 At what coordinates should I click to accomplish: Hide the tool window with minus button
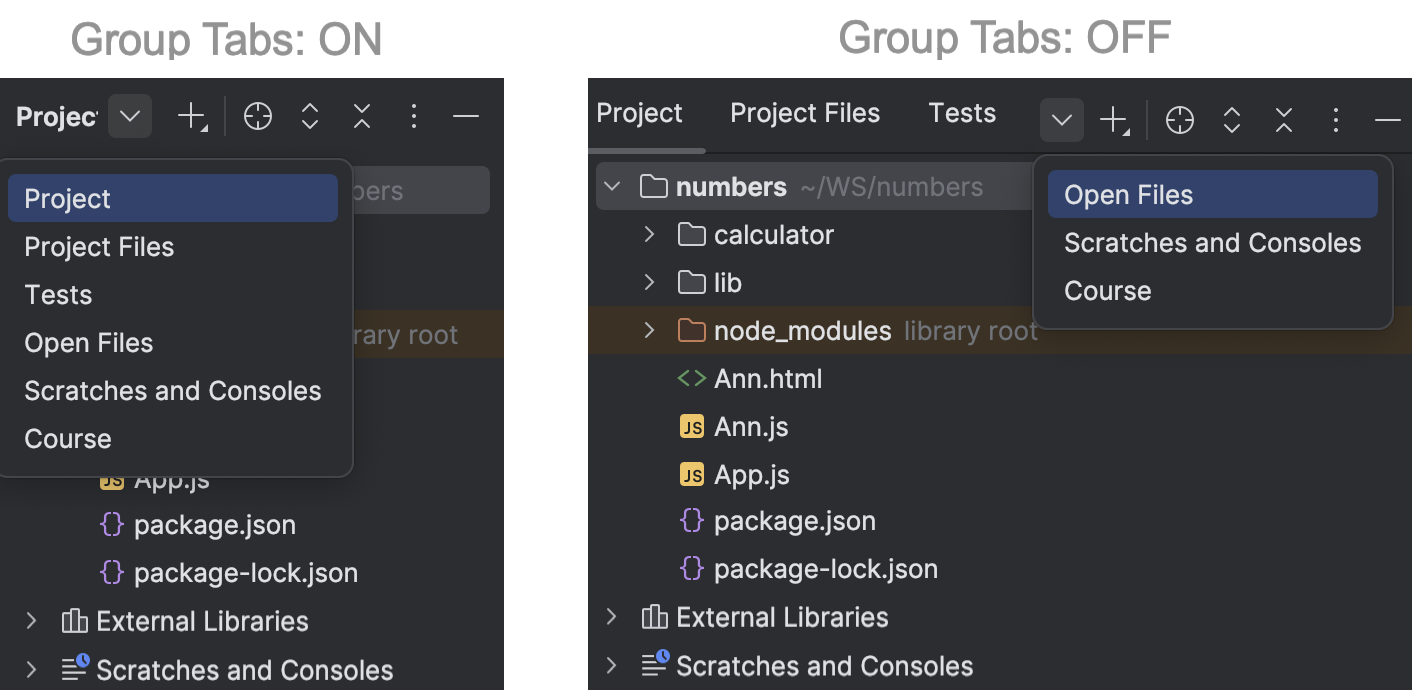click(1389, 119)
